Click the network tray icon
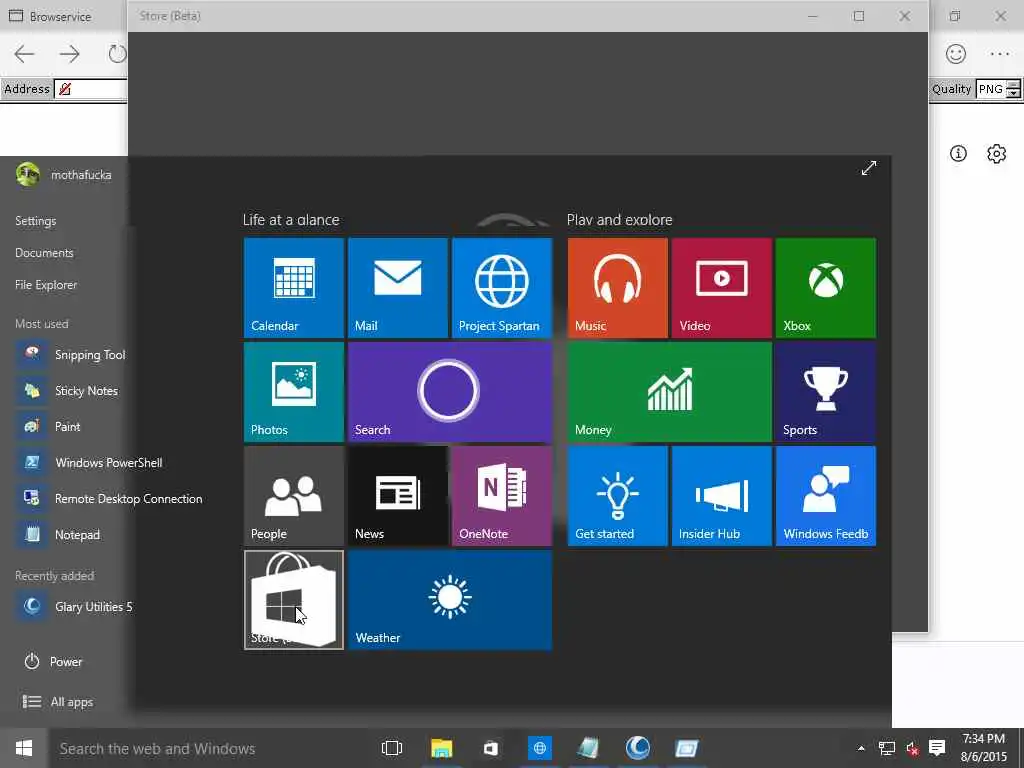 887,748
